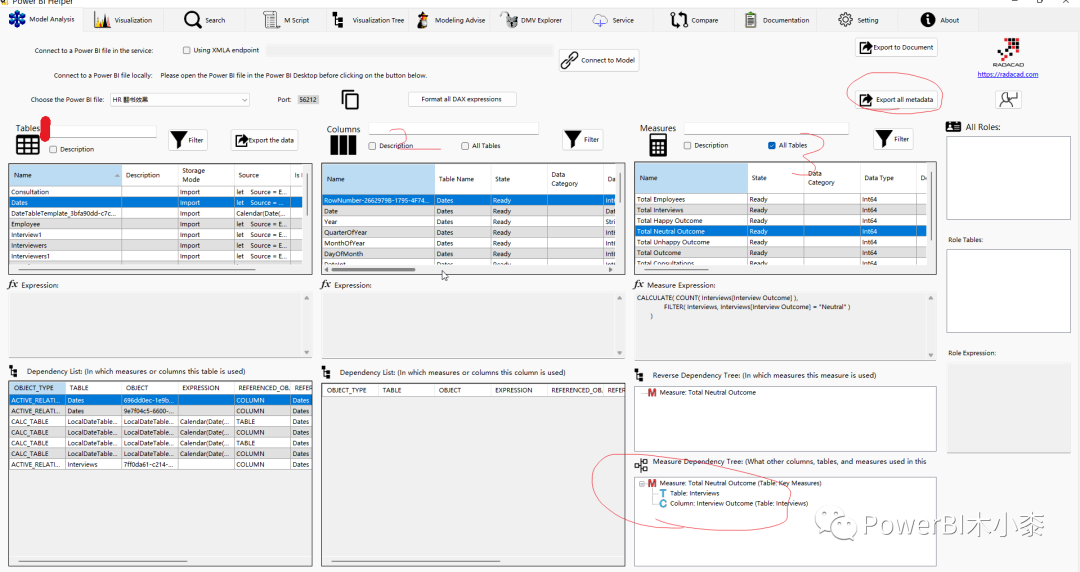Open the Setting tab
Screen dimensions: 1080x572
pyautogui.click(x=858, y=20)
